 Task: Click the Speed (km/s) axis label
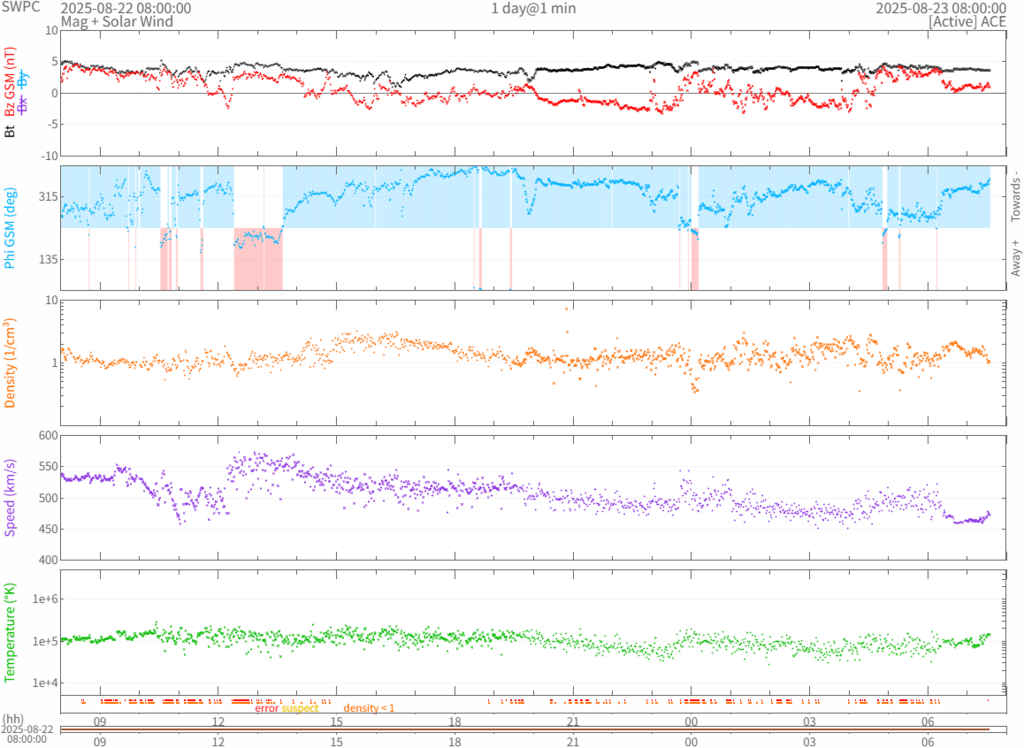click(10, 497)
